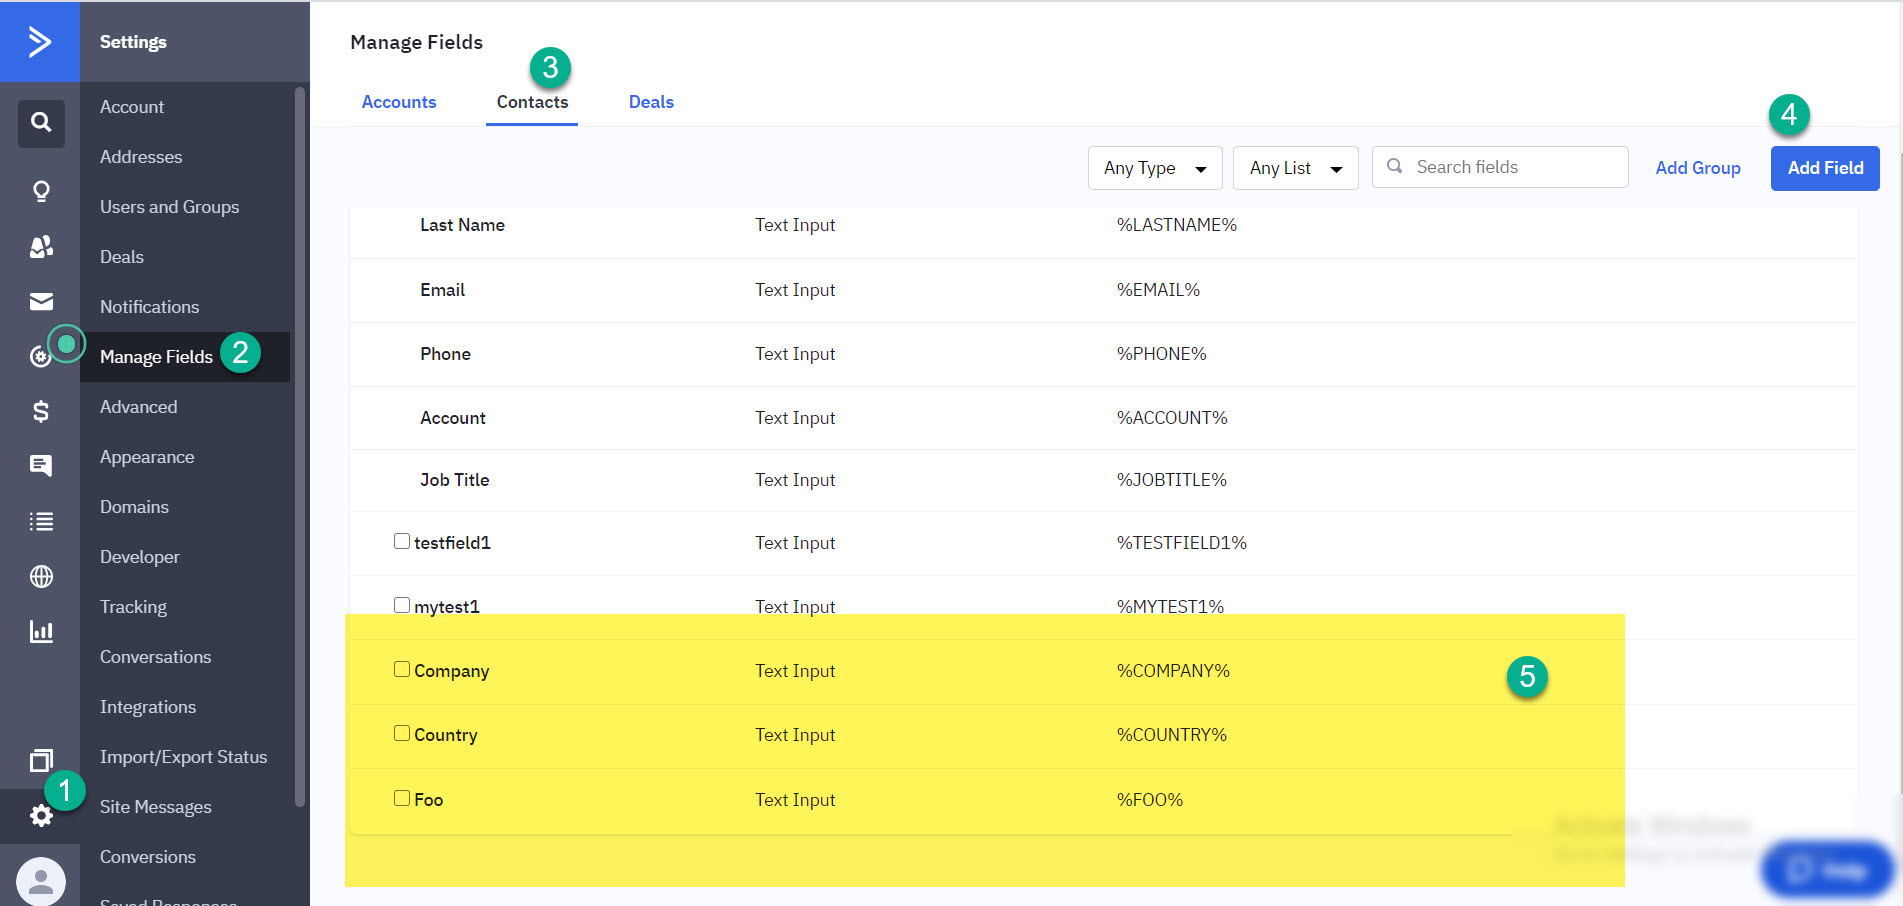Switch to the Deals tab
The height and width of the screenshot is (906, 1903).
coord(651,102)
